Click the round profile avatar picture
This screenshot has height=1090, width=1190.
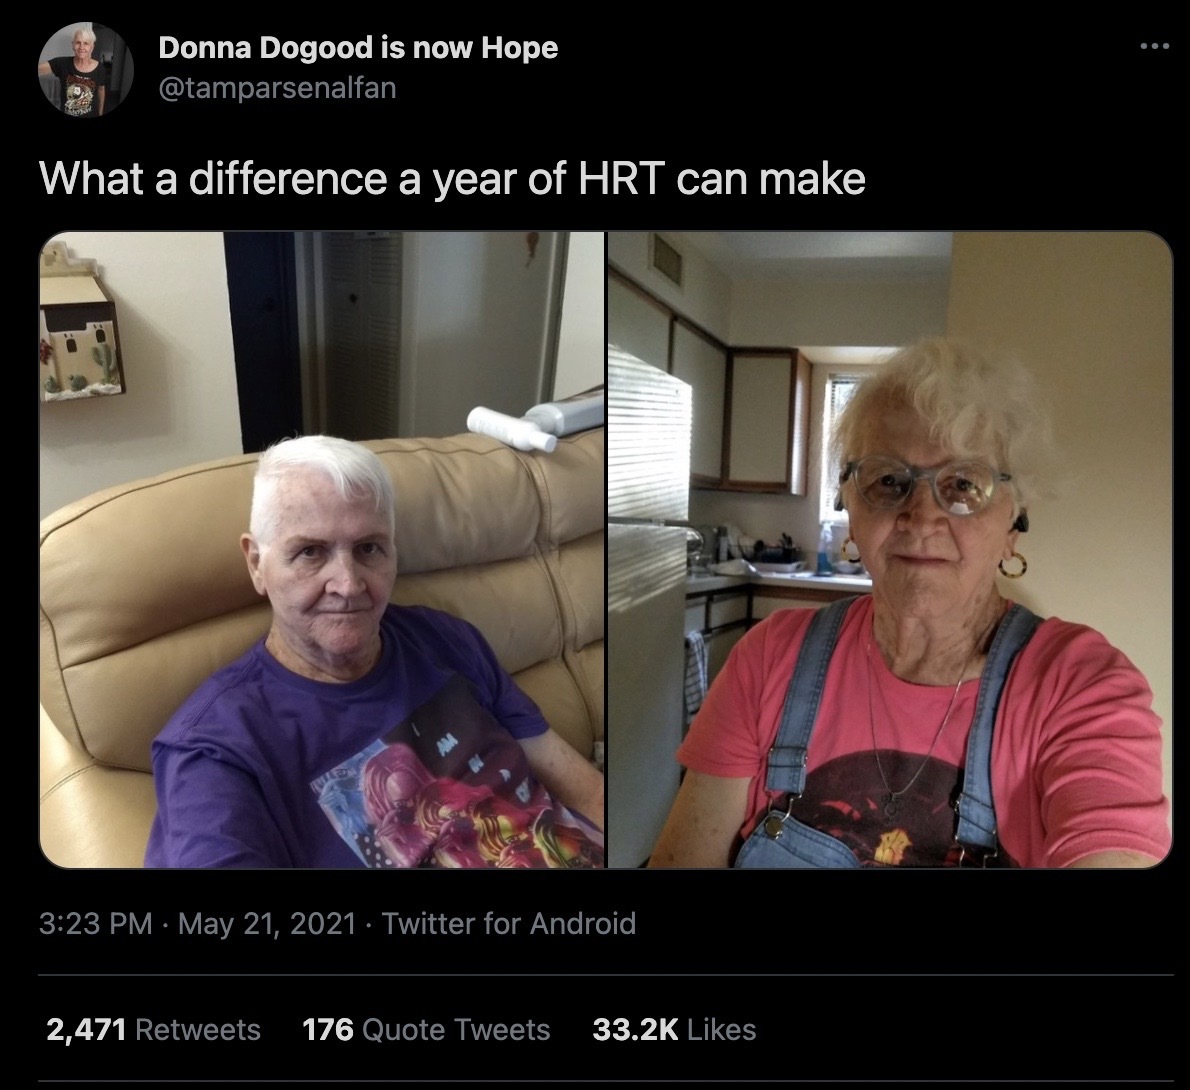[86, 69]
